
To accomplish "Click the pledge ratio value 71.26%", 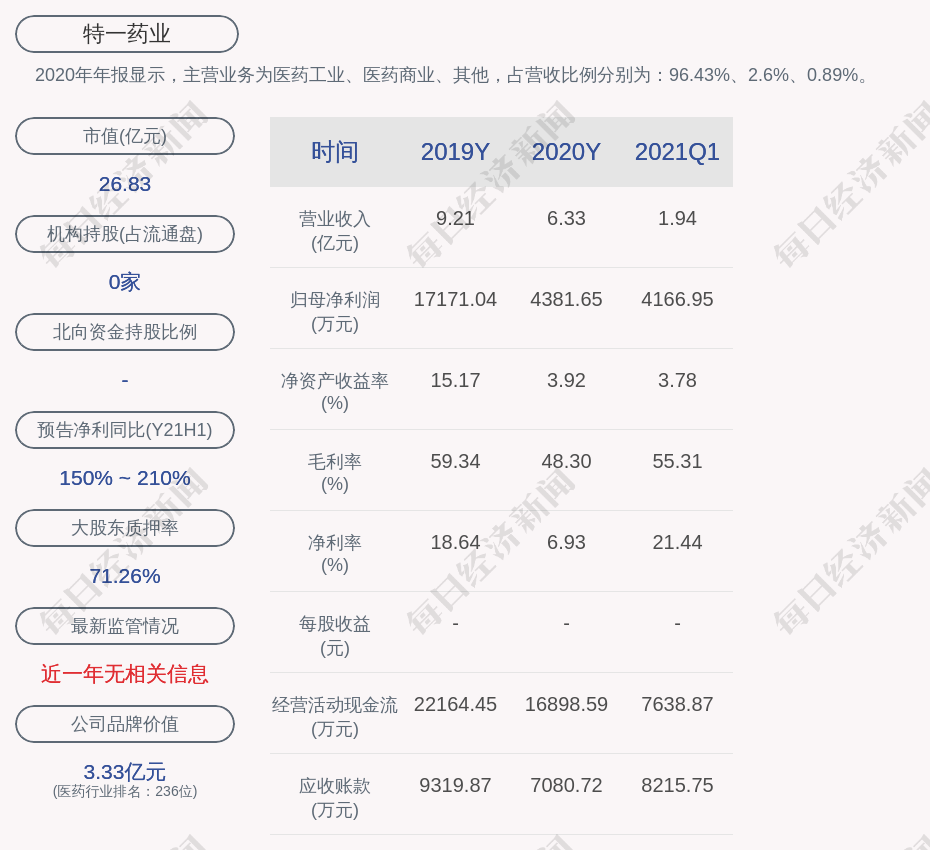I will tap(125, 575).
